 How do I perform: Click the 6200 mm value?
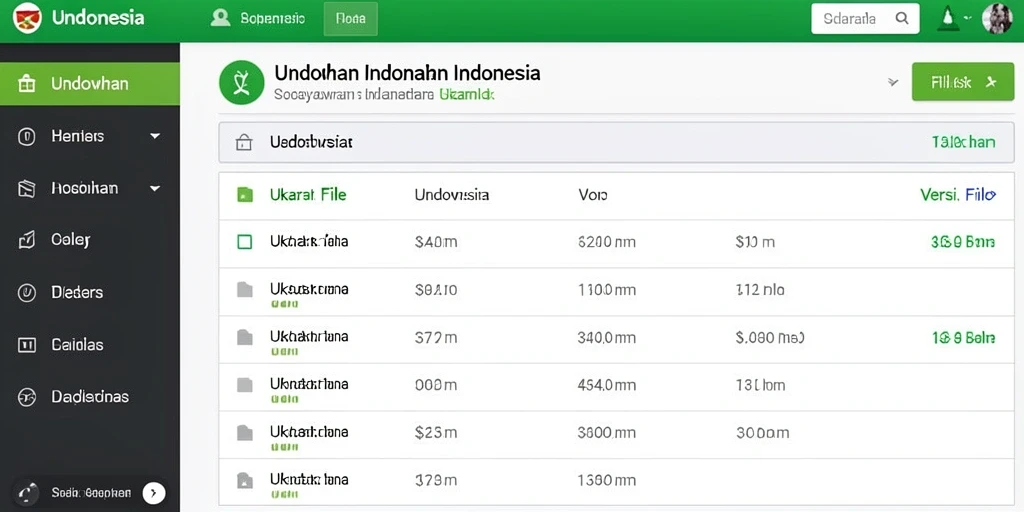point(607,242)
